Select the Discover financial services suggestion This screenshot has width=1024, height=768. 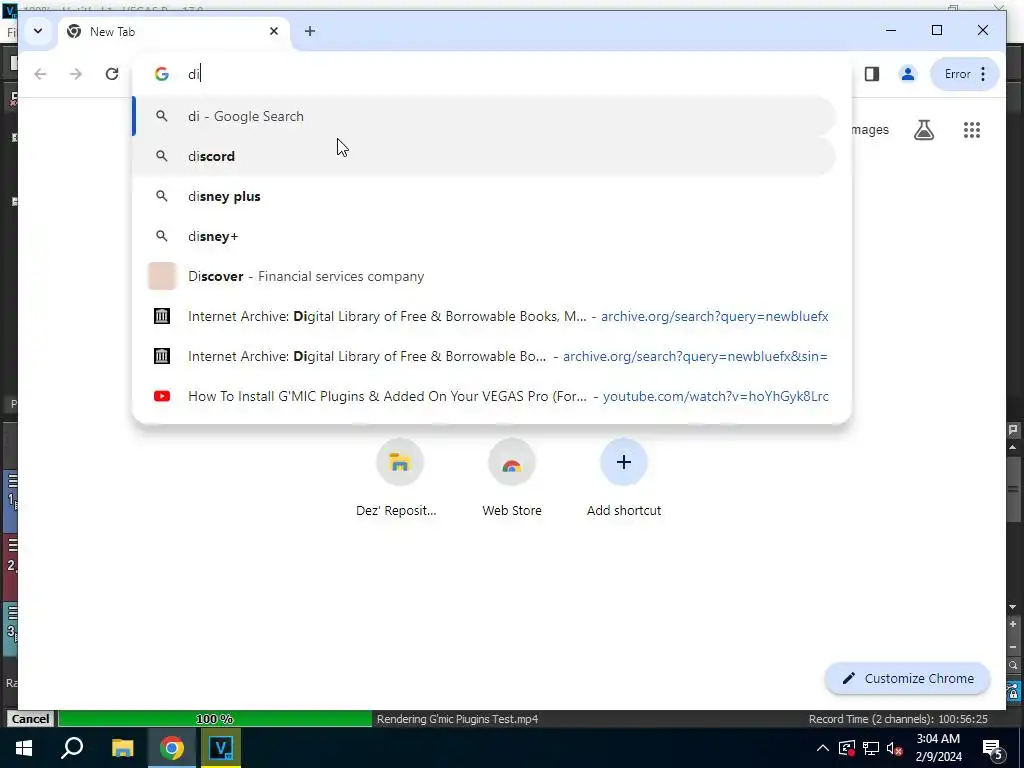point(485,276)
